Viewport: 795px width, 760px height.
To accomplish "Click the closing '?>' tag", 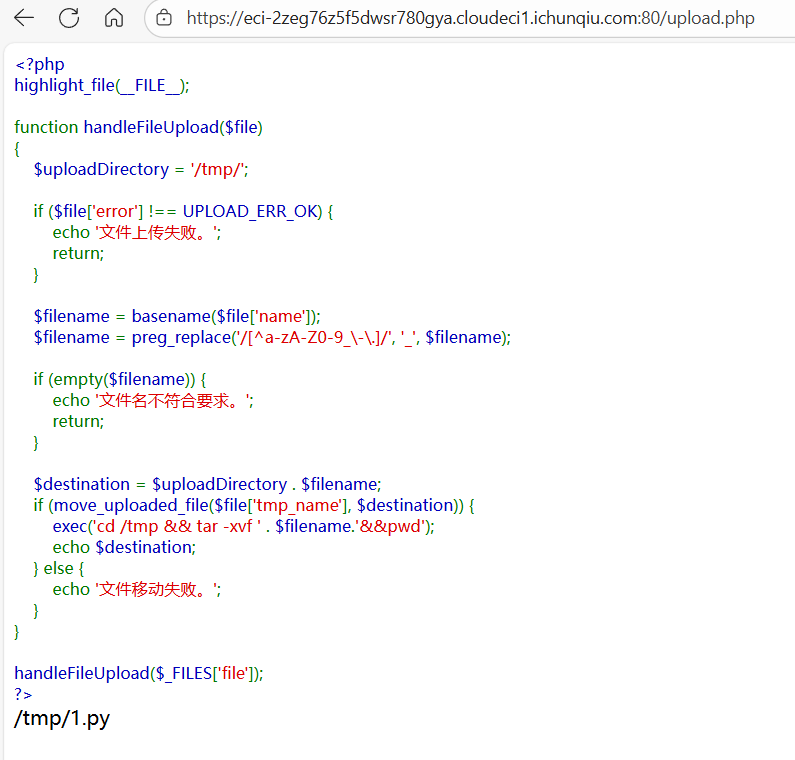I will coord(23,695).
